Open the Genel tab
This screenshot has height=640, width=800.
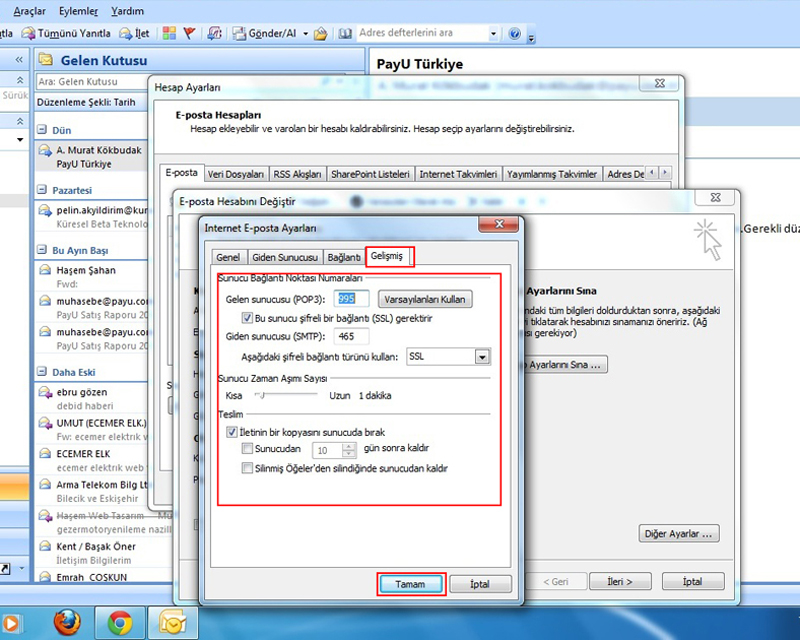pos(228,257)
